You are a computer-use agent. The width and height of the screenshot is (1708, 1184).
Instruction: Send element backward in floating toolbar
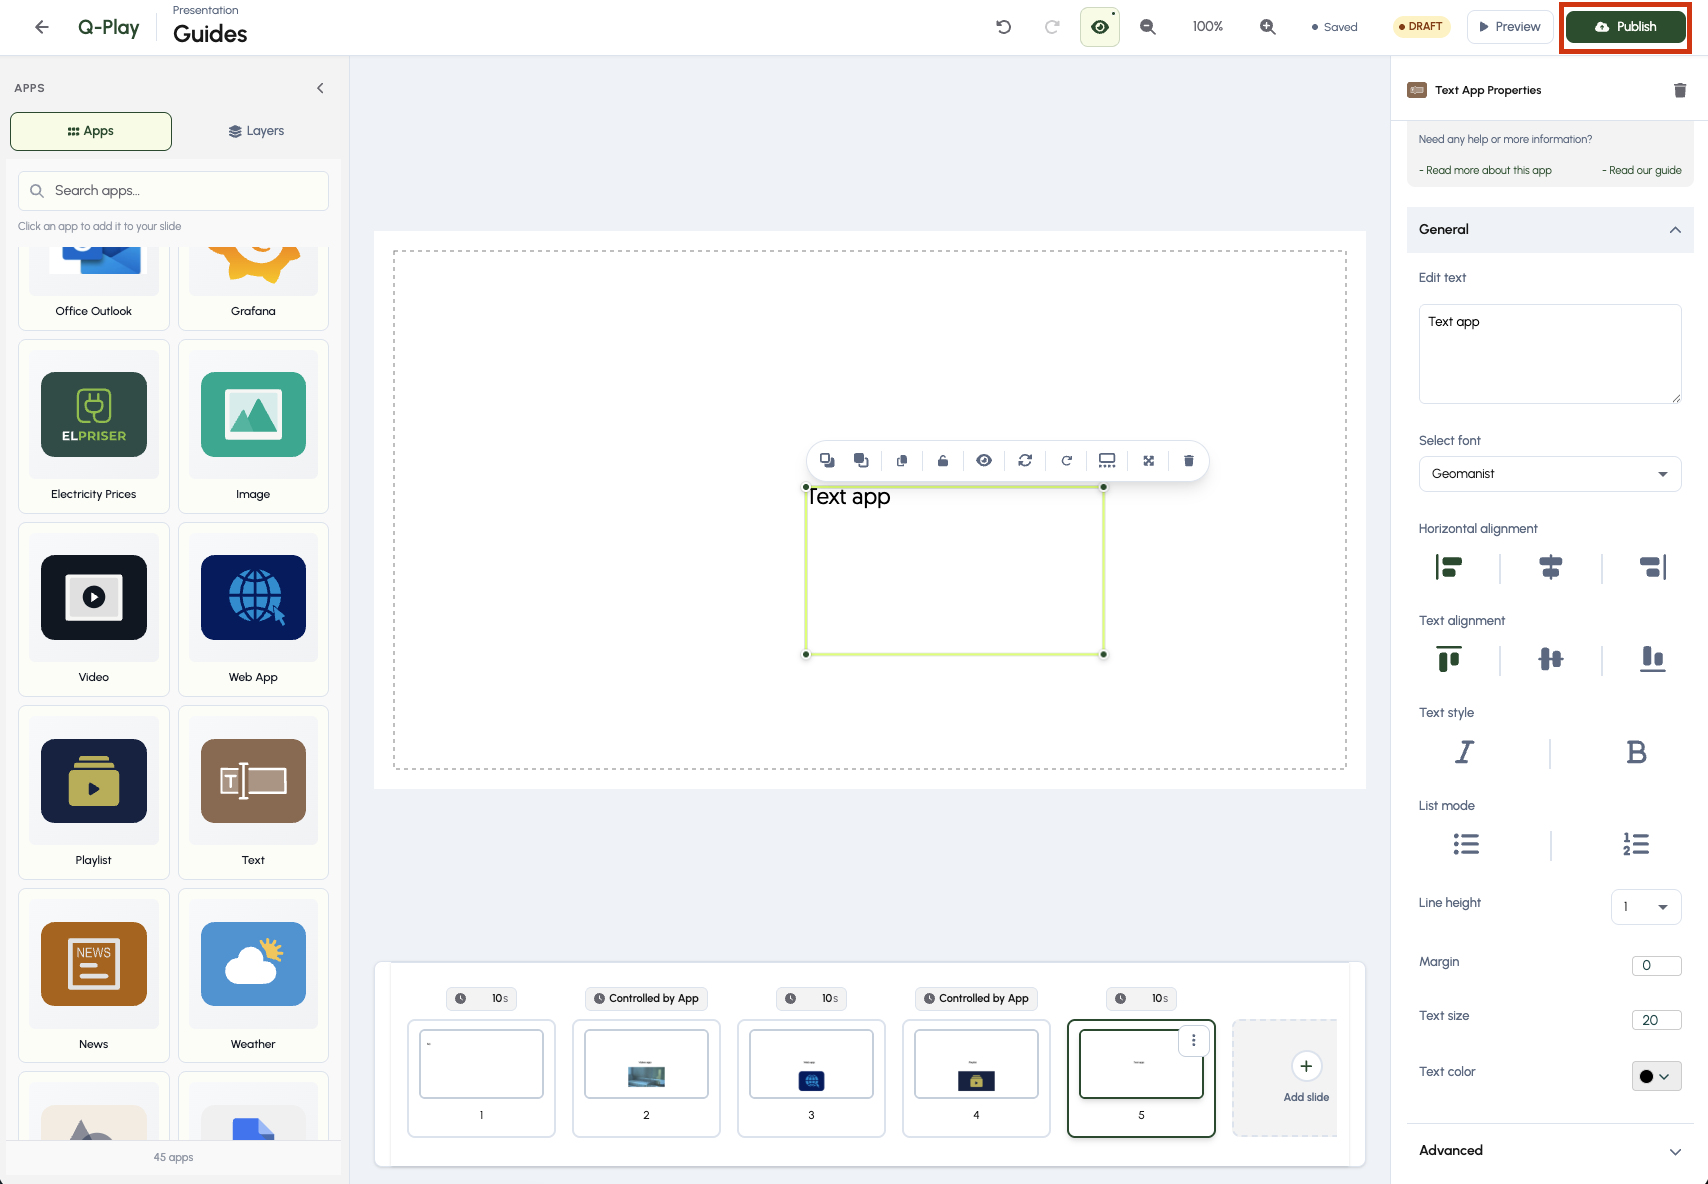(827, 461)
